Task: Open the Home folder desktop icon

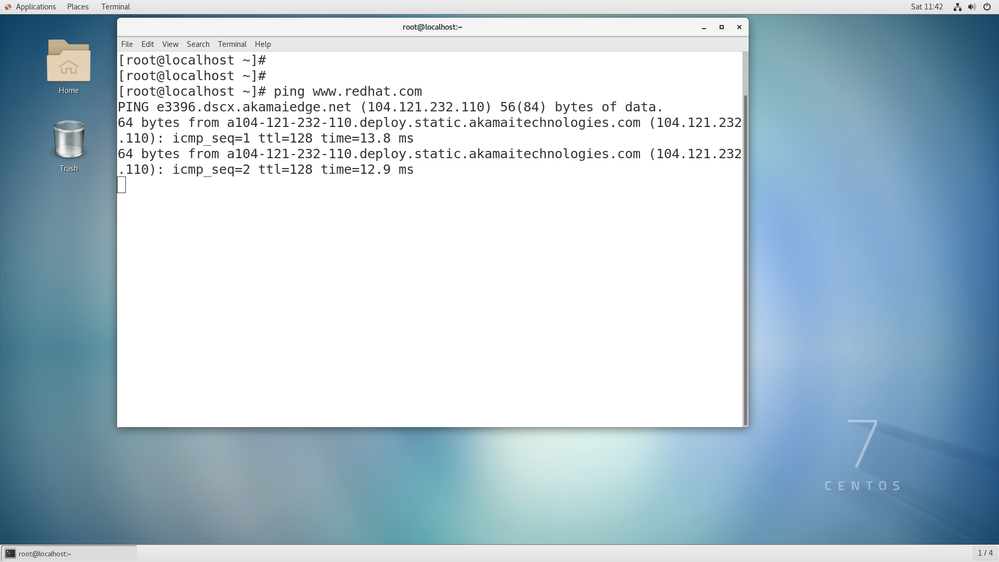Action: 68,63
